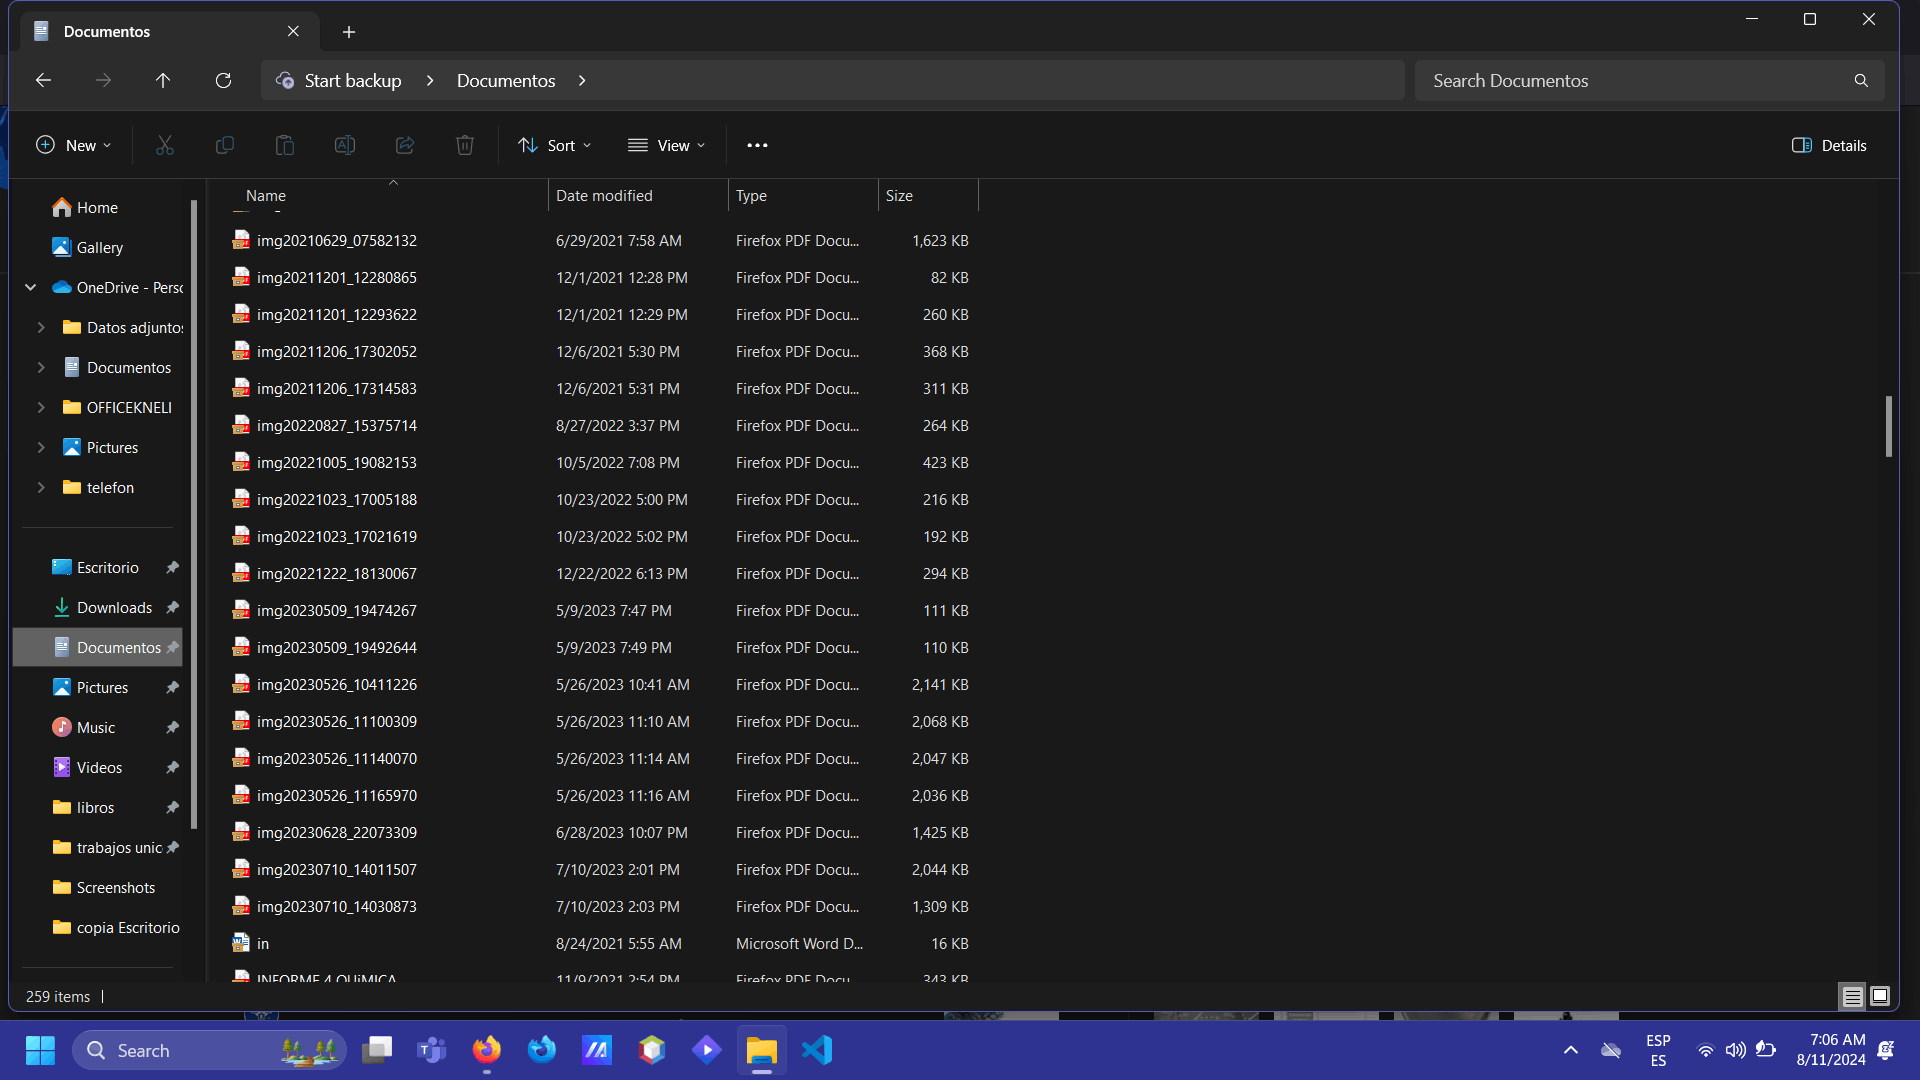Open the Sort dropdown menu

click(555, 146)
